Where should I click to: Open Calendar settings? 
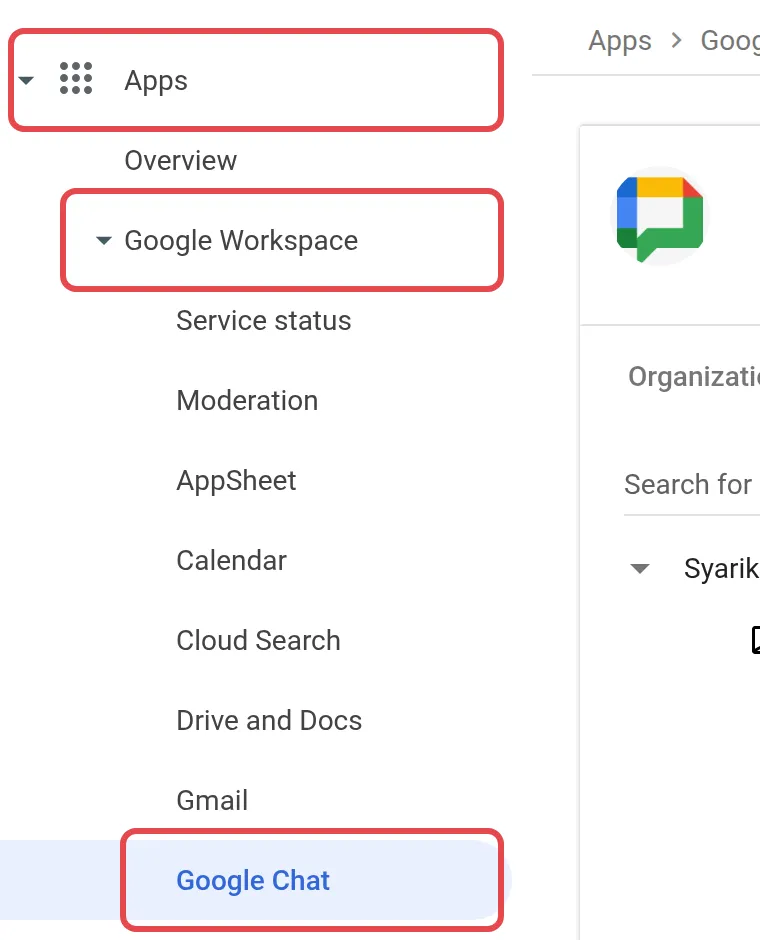pos(231,561)
